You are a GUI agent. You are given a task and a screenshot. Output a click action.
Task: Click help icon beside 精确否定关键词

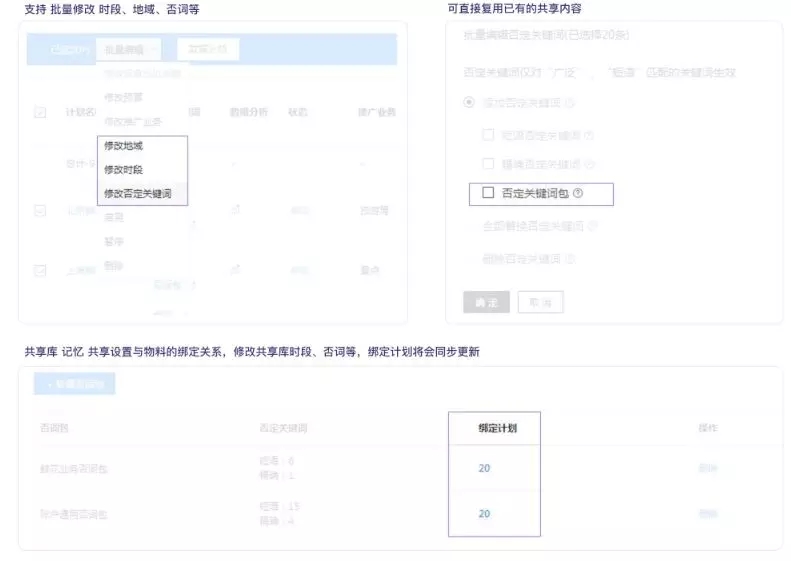tap(589, 164)
